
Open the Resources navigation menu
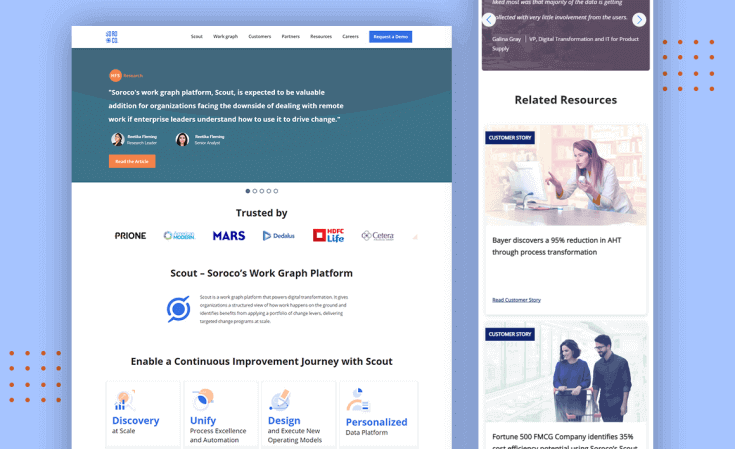[320, 36]
